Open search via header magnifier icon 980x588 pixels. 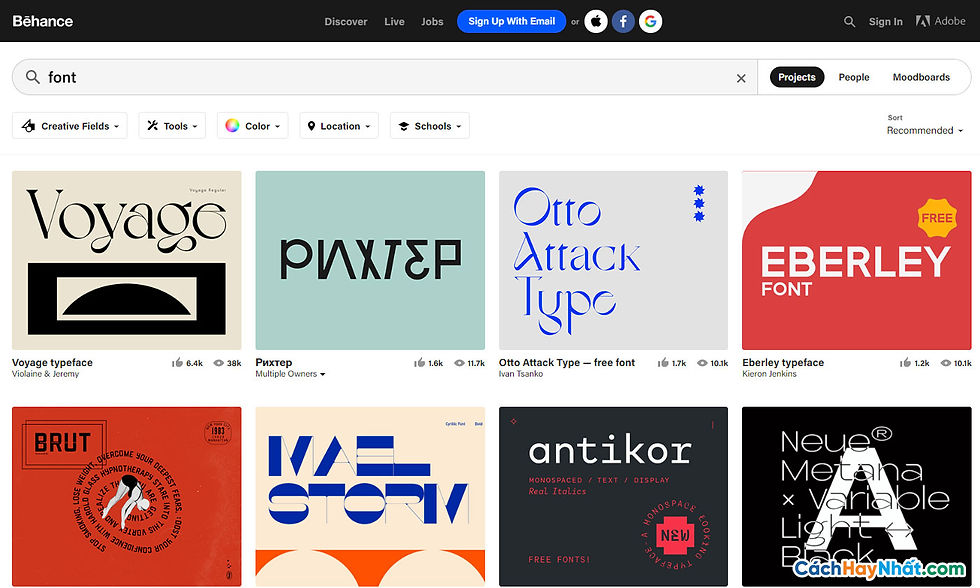[x=849, y=21]
